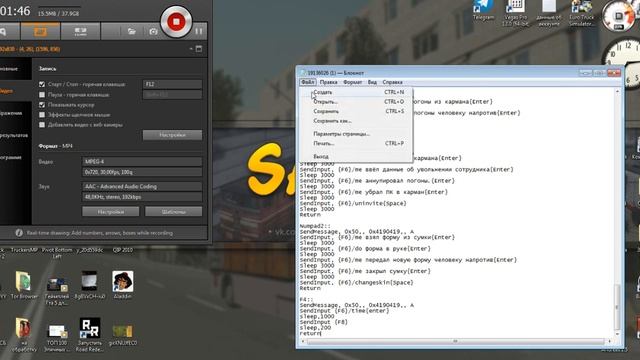Select the Tor Browser folder icon
The width and height of the screenshot is (640, 360).
click(x=24, y=284)
